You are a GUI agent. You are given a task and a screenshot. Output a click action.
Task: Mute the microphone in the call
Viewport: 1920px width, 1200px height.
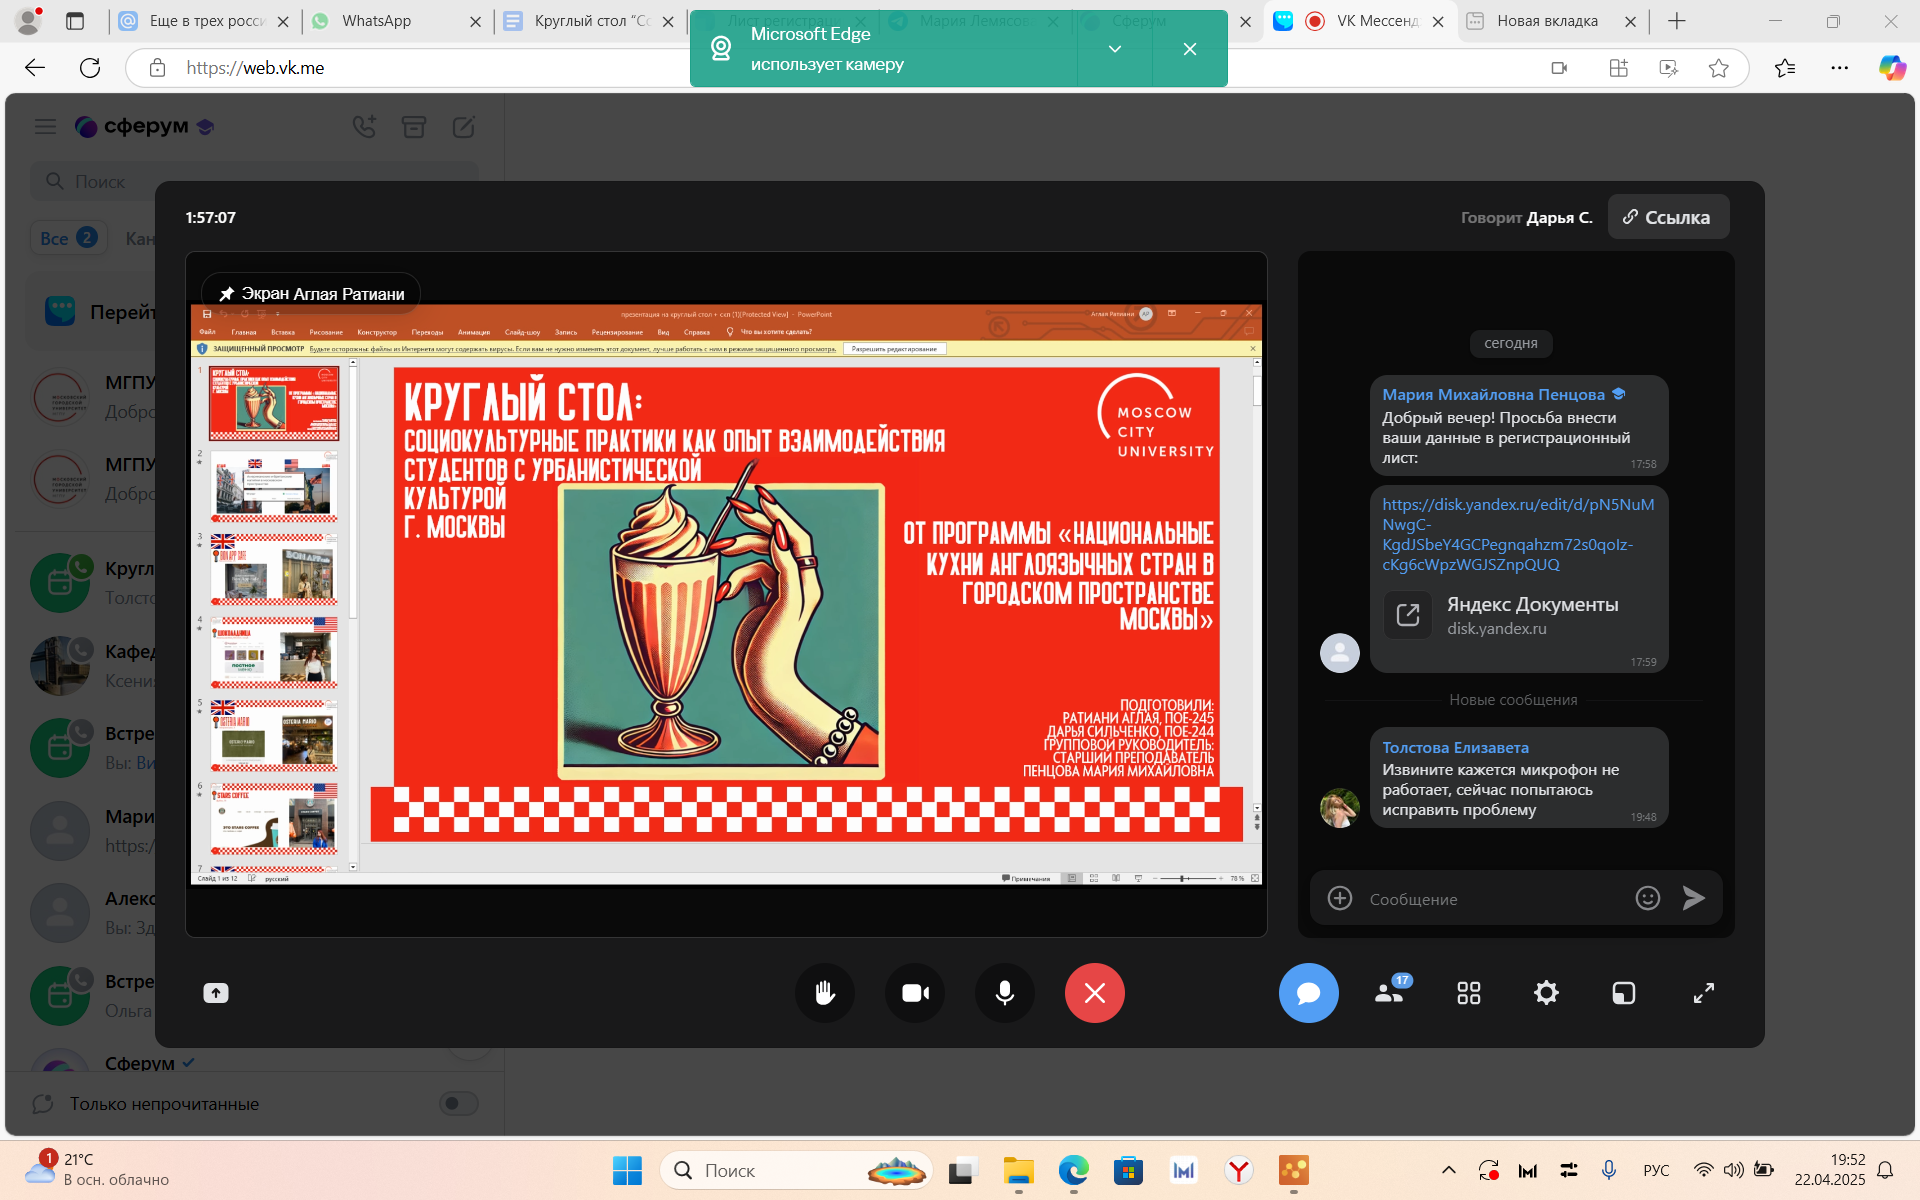[x=1004, y=993]
